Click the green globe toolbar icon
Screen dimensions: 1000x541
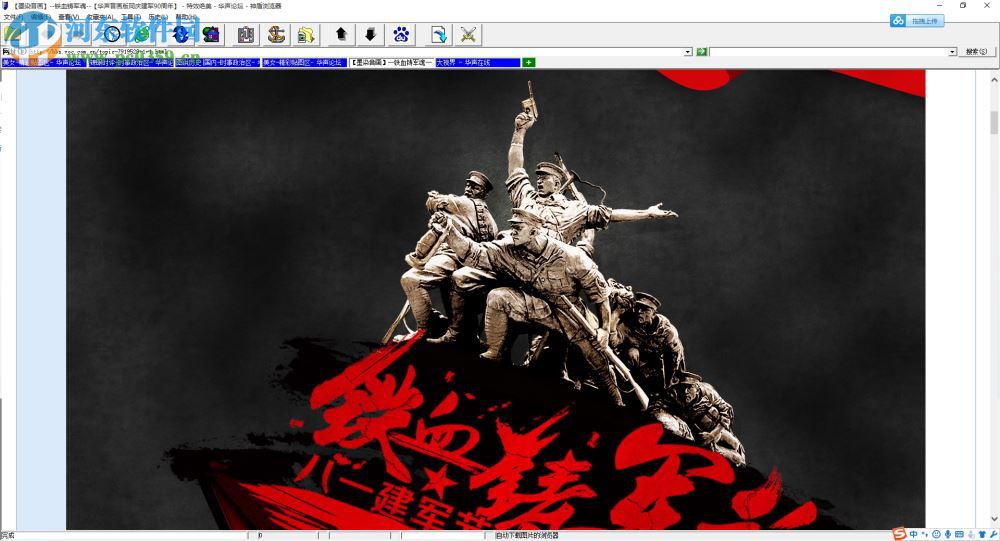(143, 34)
